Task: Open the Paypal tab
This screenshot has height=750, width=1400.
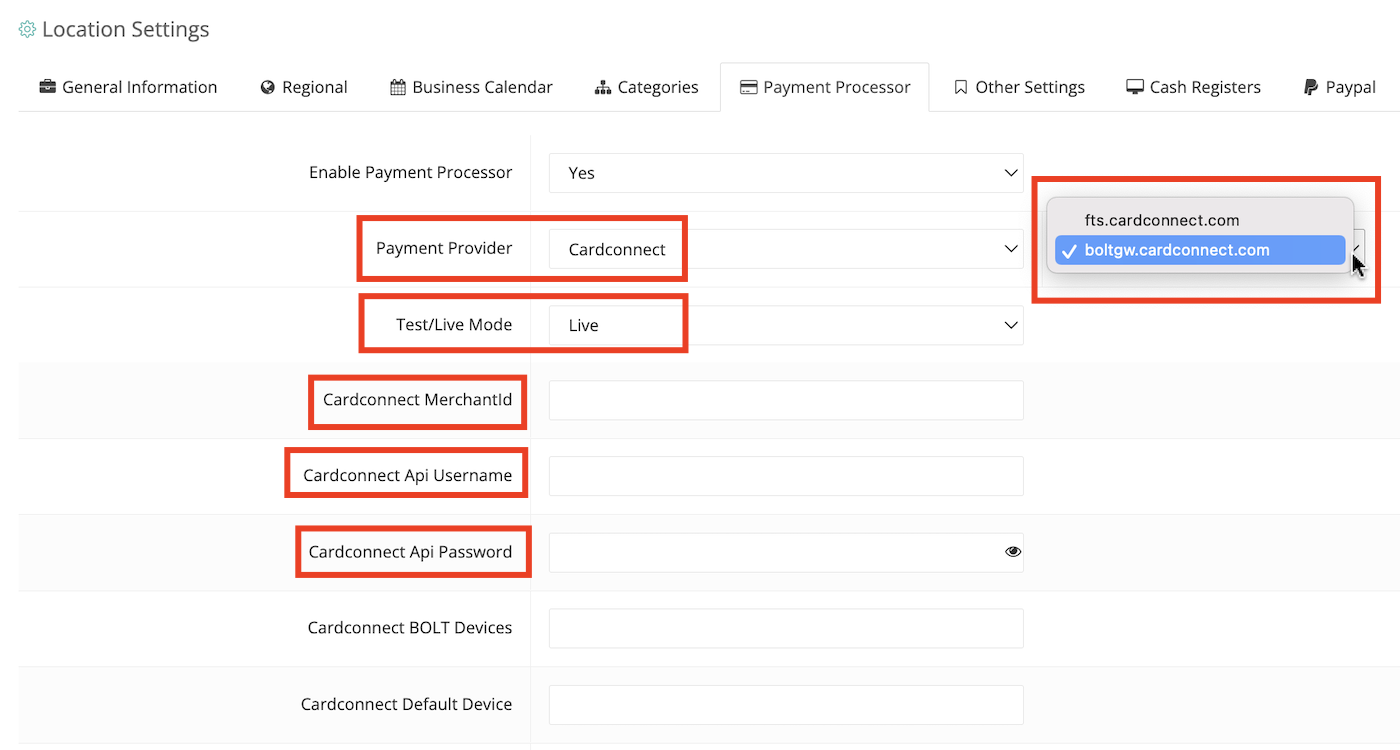Action: point(1340,87)
